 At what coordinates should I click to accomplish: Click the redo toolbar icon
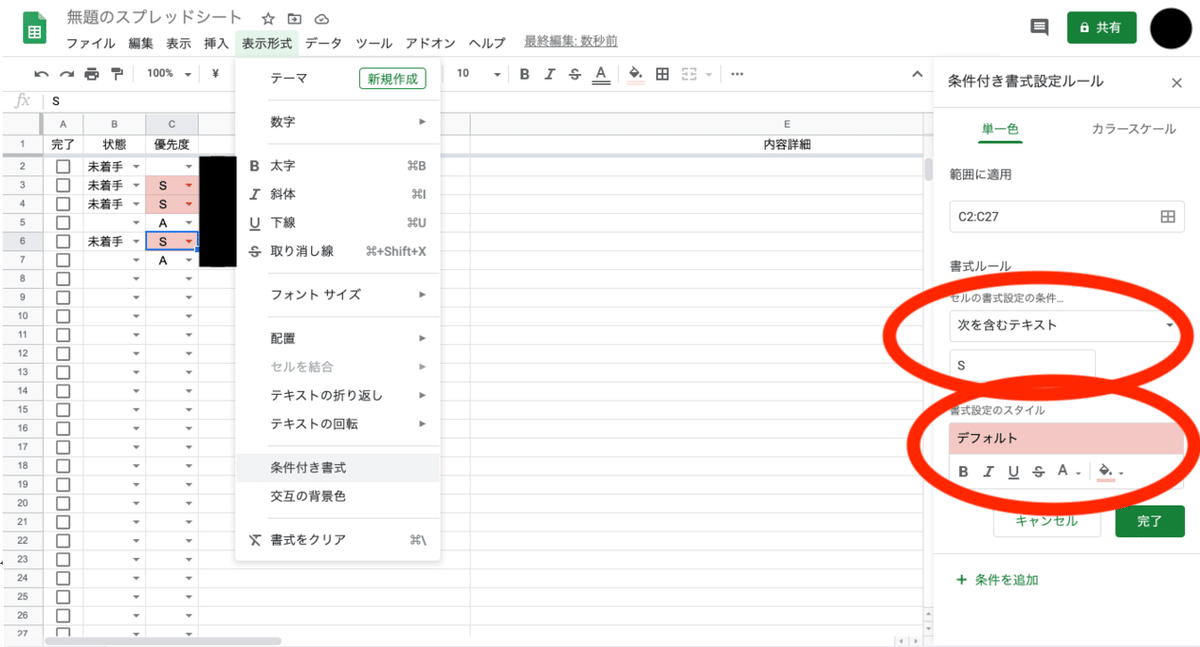coord(67,73)
